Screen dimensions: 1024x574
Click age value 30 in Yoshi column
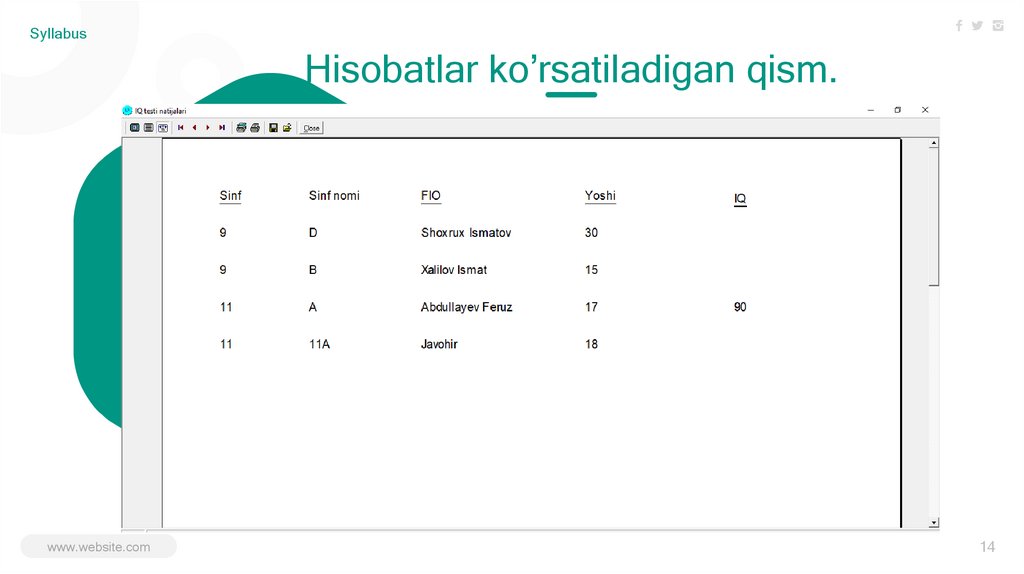[x=592, y=233]
